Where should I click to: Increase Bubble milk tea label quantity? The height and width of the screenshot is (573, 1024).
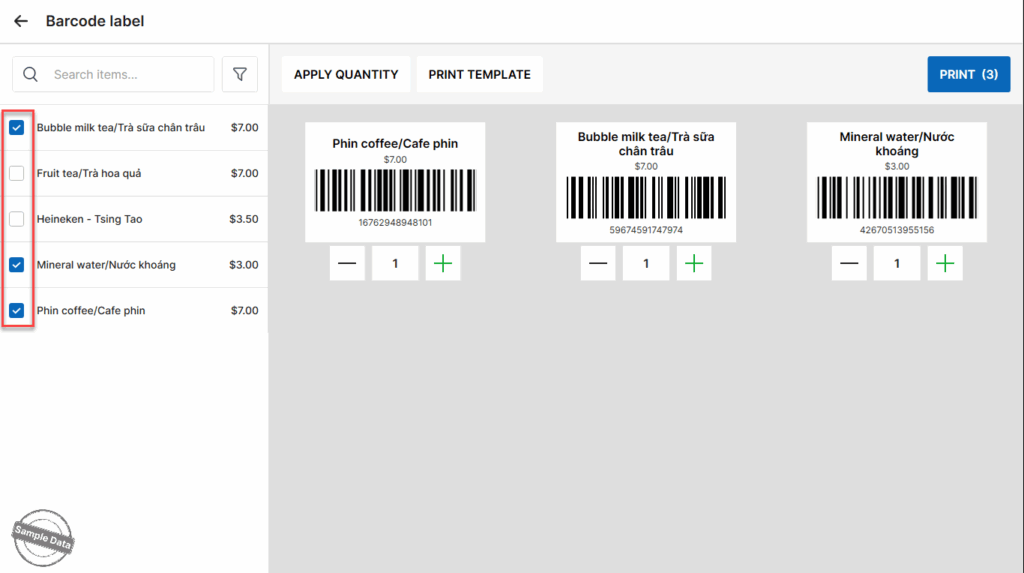click(694, 264)
